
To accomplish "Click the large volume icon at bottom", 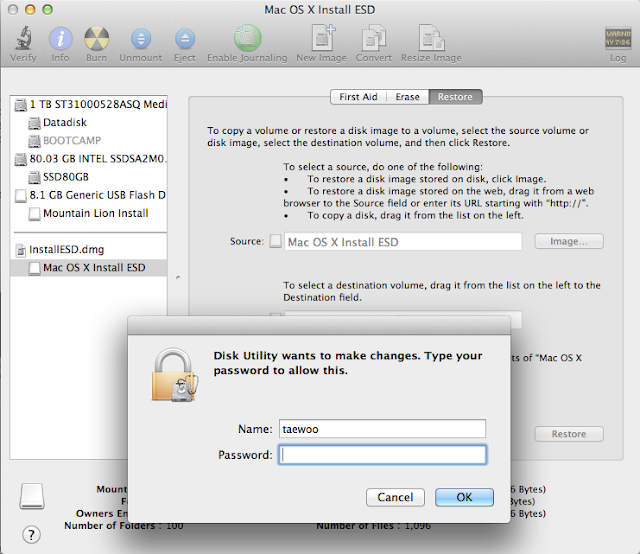I will click(32, 496).
